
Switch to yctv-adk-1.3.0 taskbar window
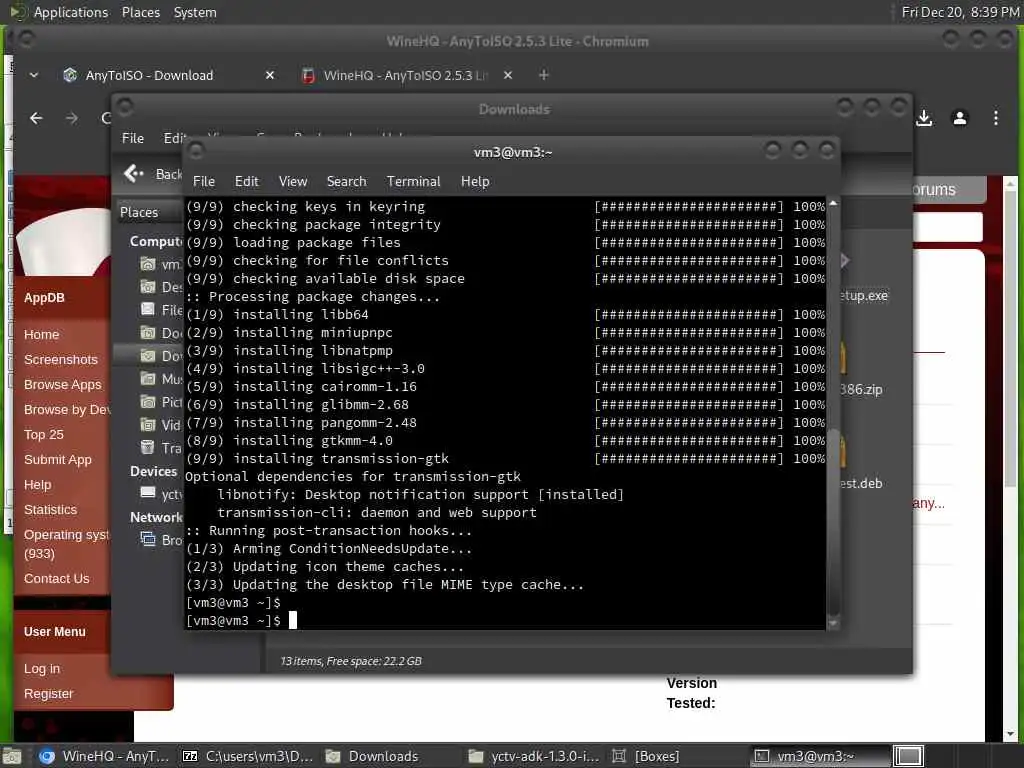pyautogui.click(x=534, y=756)
